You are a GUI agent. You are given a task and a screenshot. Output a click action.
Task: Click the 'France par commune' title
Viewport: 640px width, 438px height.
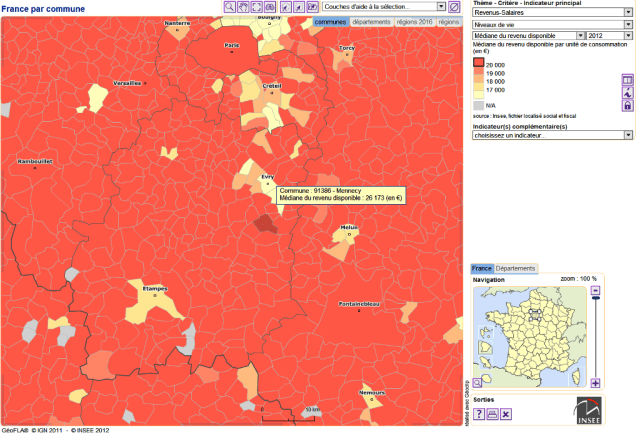43,9
